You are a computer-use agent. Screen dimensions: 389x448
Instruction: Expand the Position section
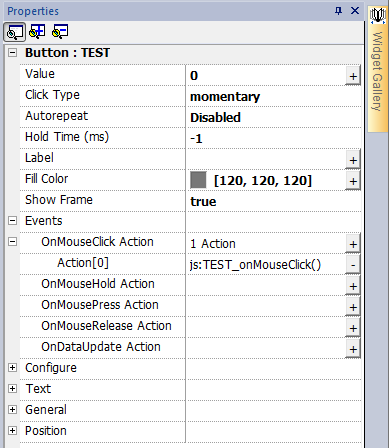[x=13, y=431]
